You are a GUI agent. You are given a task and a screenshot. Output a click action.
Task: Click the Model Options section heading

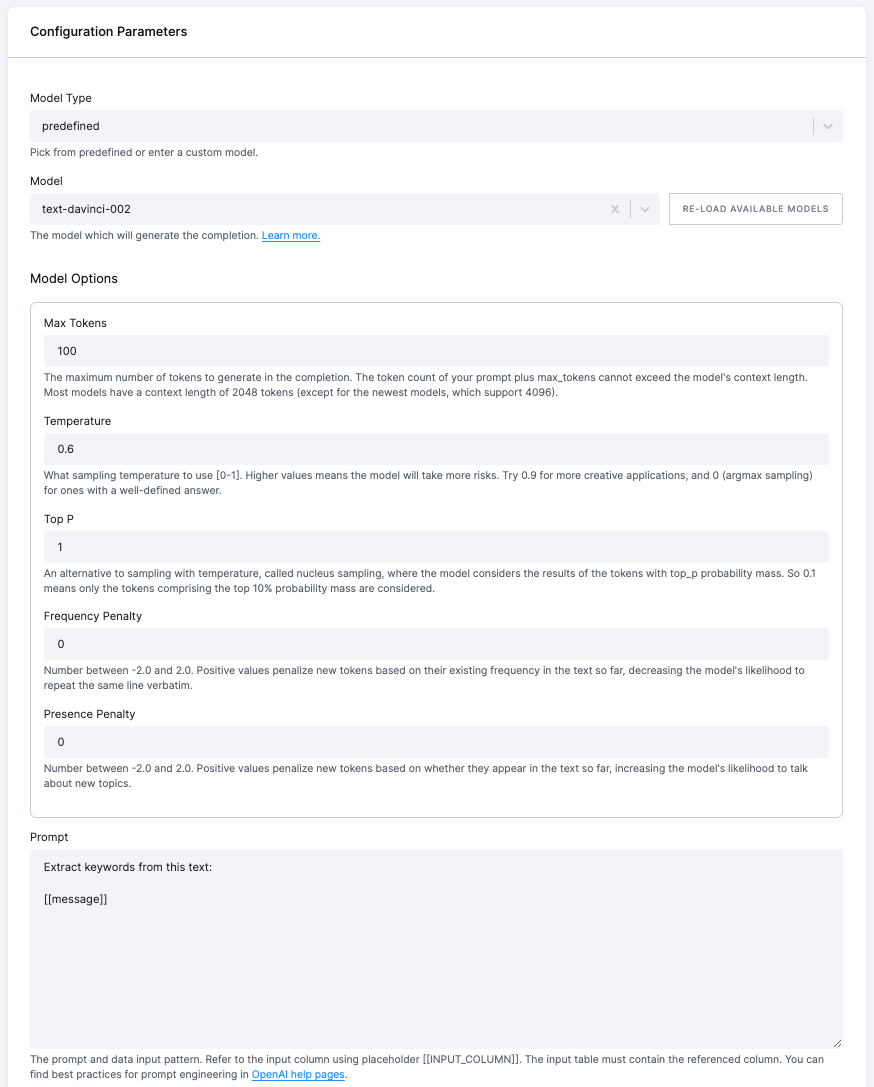click(73, 279)
